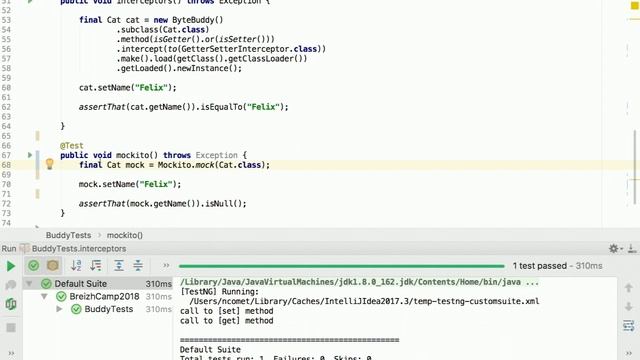Click the passed checkmark beside Default Suite
The image size is (640, 360).
tap(47, 284)
